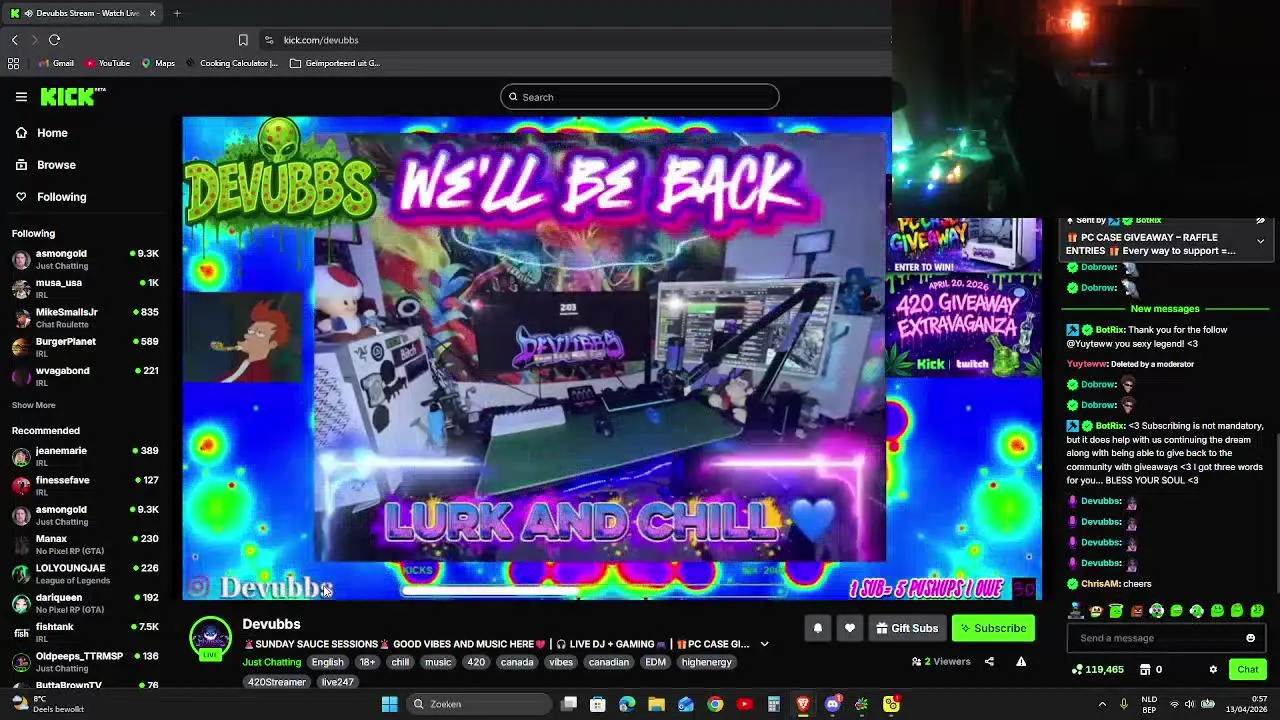The width and height of the screenshot is (1280, 720).
Task: Open the Kick sidebar hamburger menu
Action: pos(21,97)
